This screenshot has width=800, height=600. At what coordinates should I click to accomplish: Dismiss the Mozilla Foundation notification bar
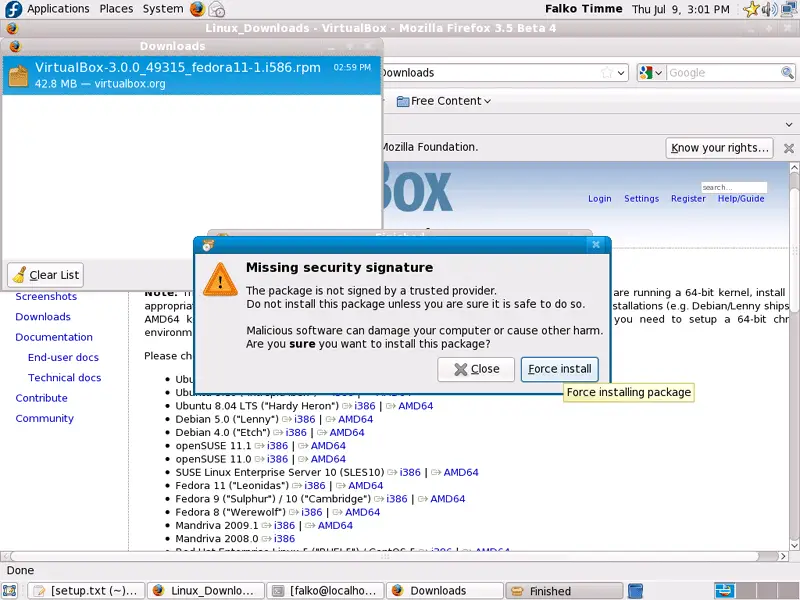789,148
